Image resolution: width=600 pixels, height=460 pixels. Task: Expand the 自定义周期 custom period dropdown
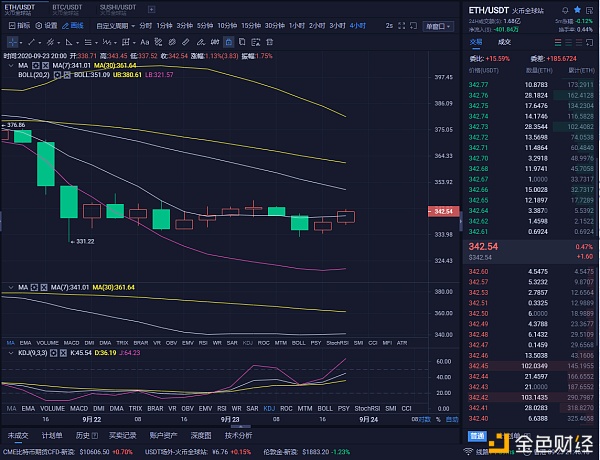(111, 25)
